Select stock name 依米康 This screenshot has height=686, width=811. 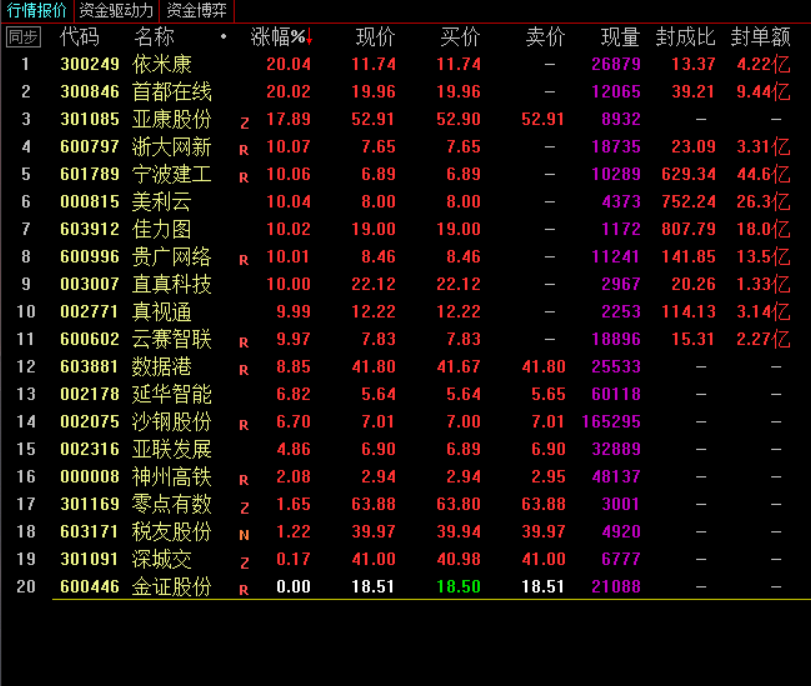162,64
